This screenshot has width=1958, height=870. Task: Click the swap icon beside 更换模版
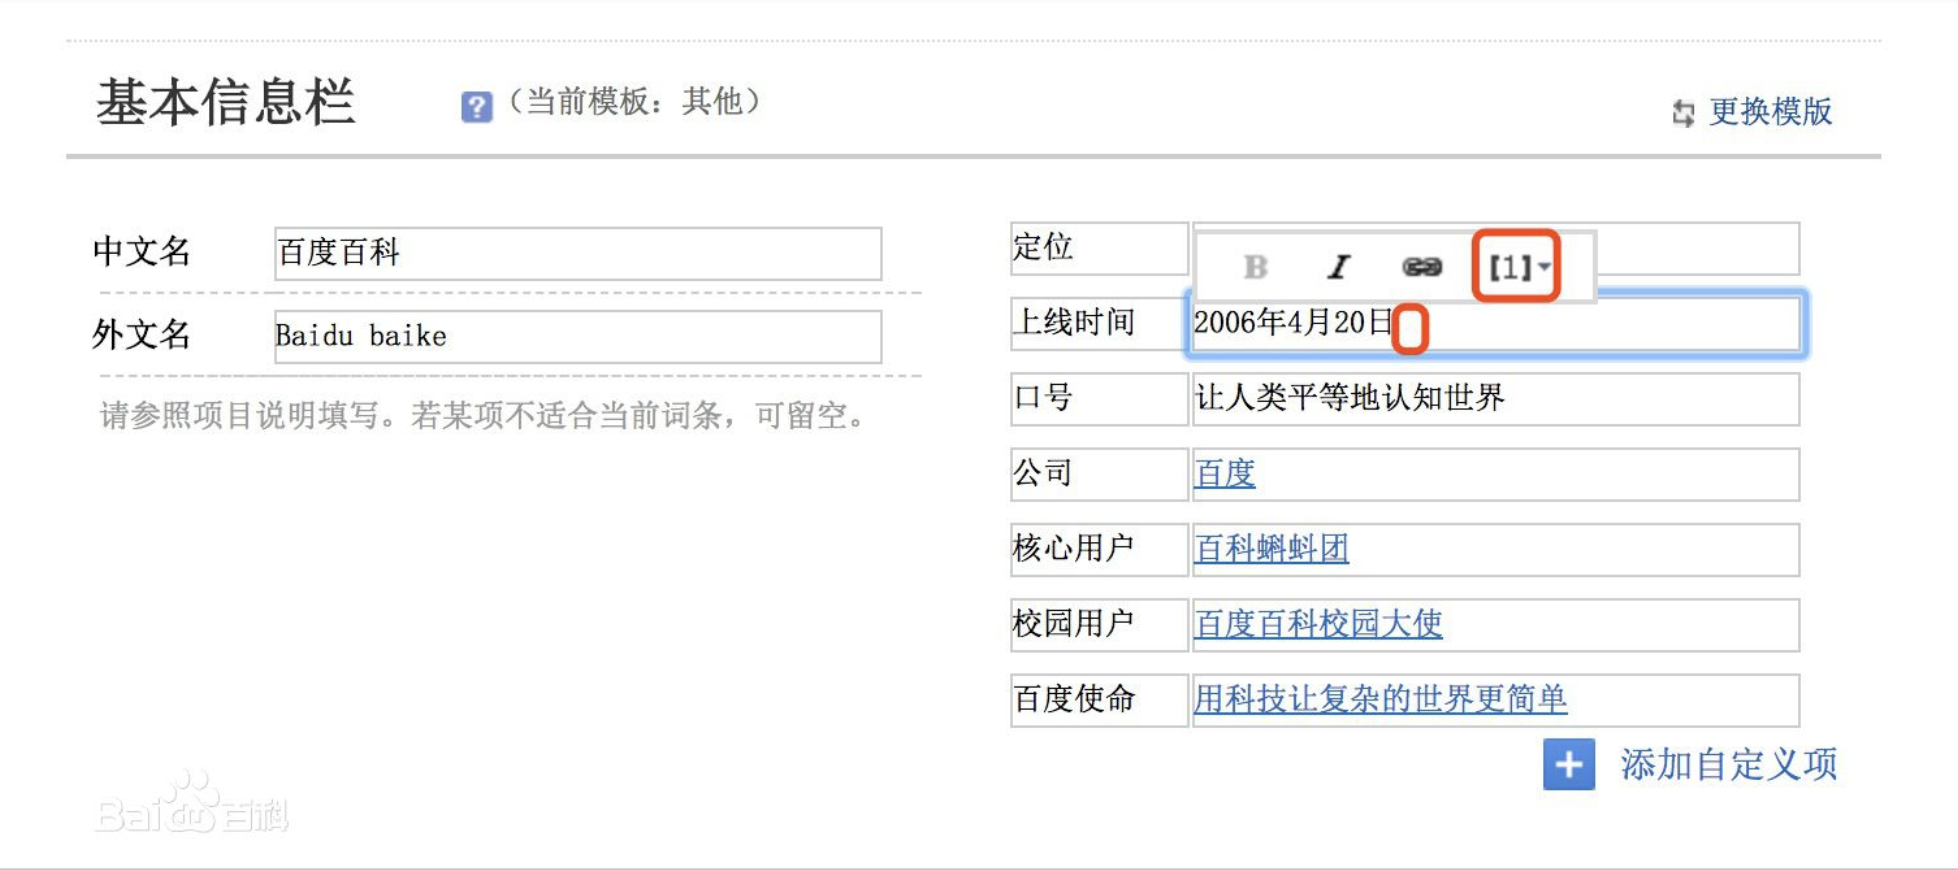click(1684, 113)
